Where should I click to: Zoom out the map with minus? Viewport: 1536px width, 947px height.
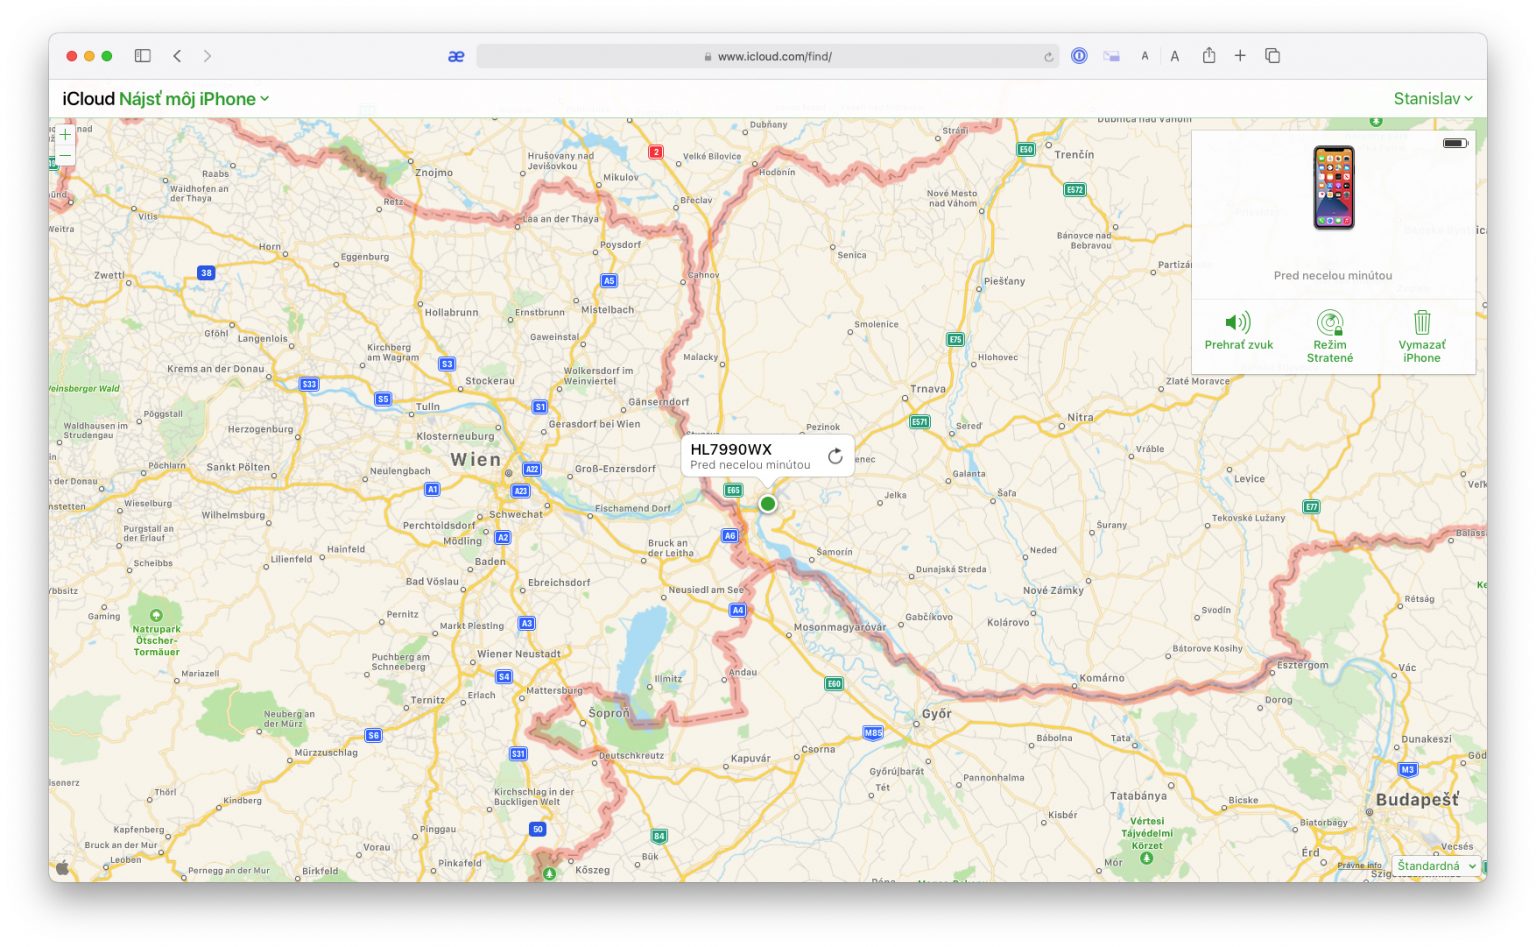65,156
